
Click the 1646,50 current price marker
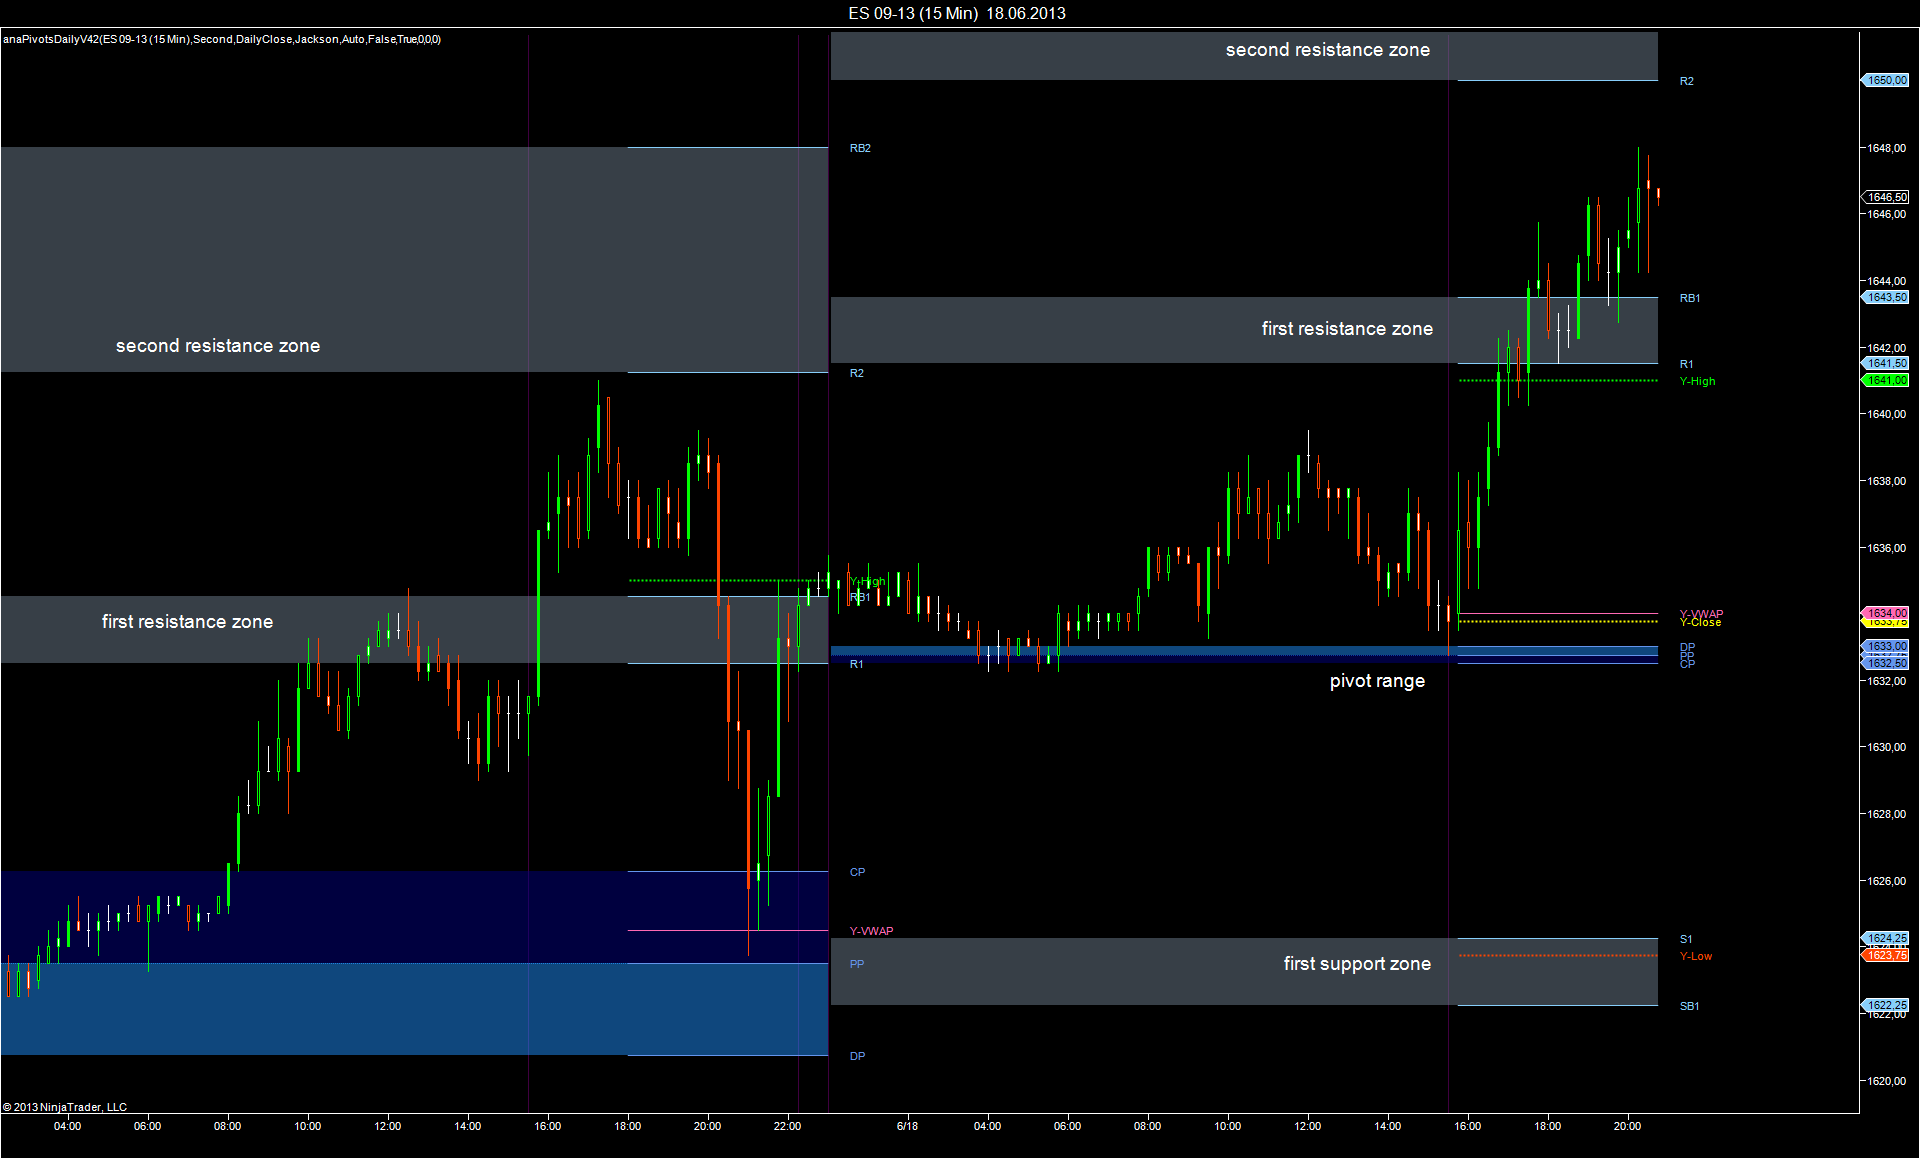[x=1886, y=197]
